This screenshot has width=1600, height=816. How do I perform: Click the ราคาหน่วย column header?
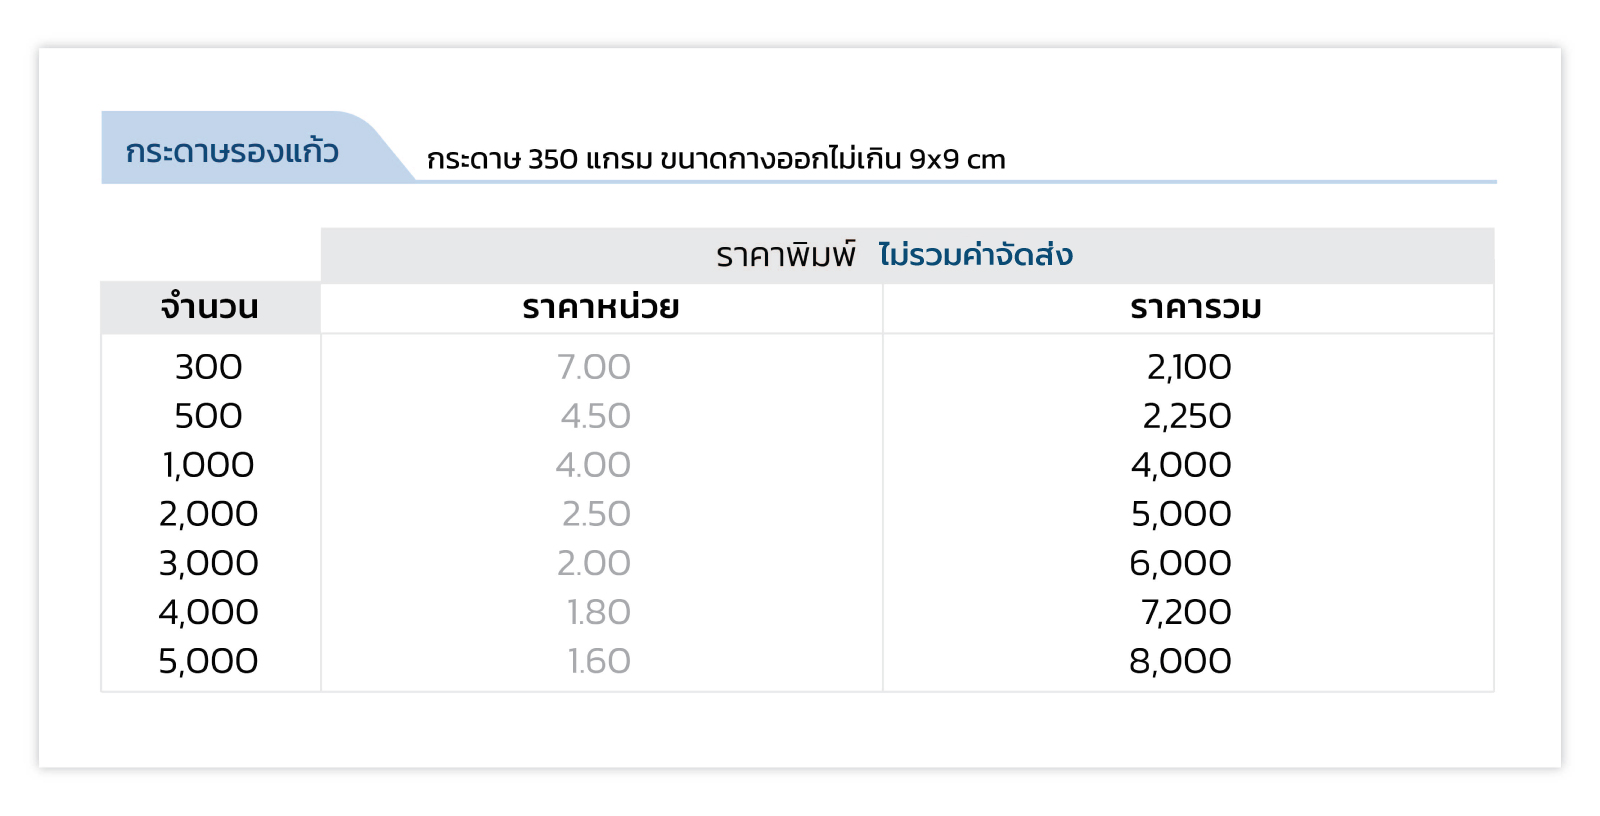601,307
